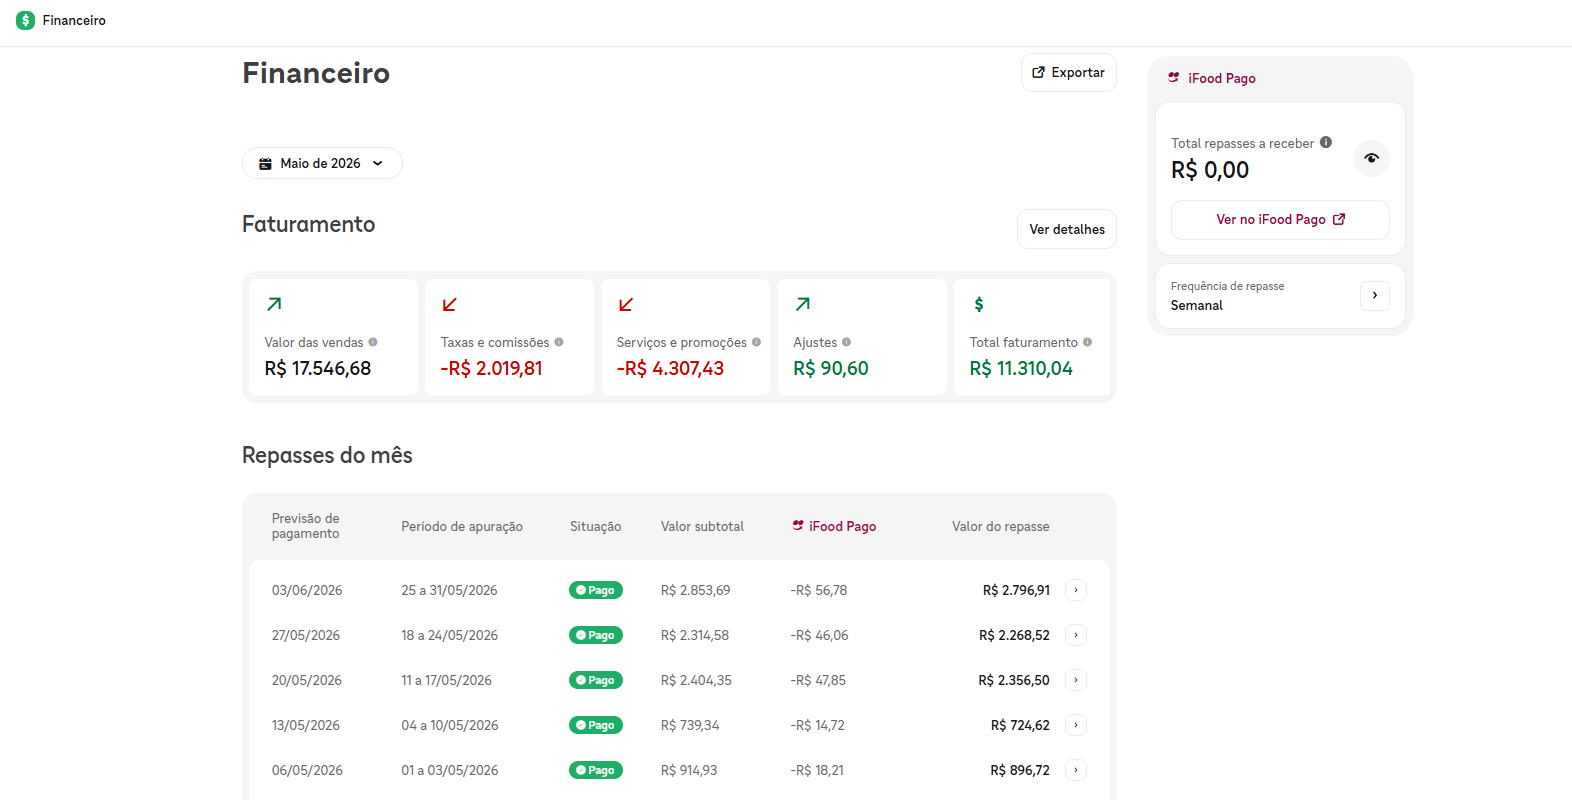Click the Ver detalhes button
This screenshot has width=1572, height=800.
pyautogui.click(x=1067, y=229)
